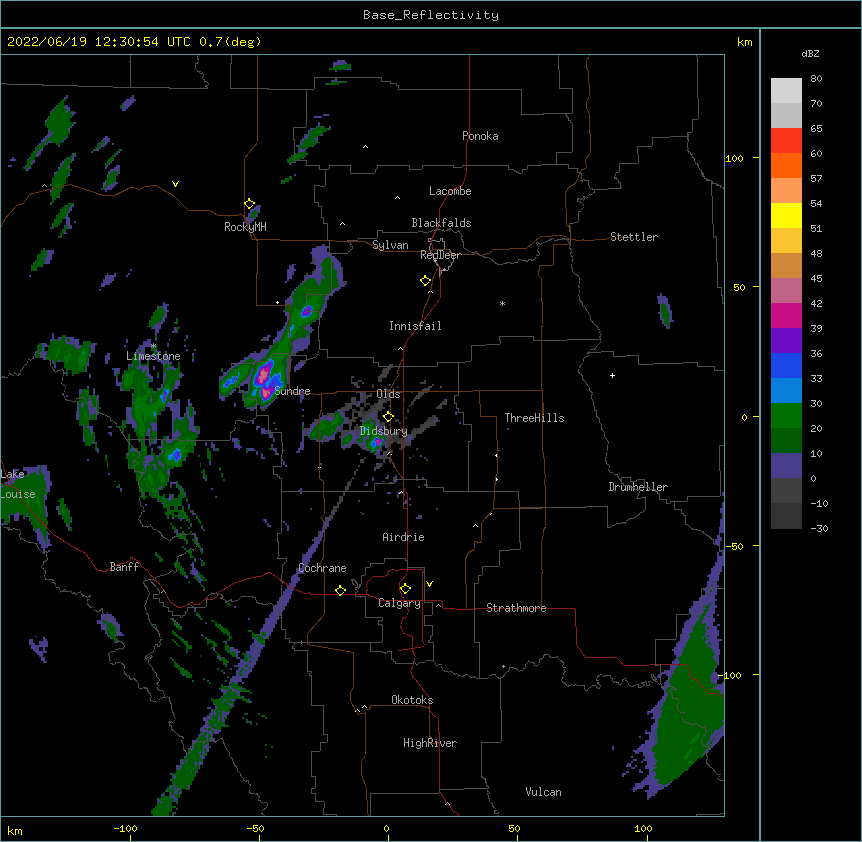Screen dimensions: 862x842
Task: Click the -100 tick label on the horizontal axis
Action: click(125, 828)
